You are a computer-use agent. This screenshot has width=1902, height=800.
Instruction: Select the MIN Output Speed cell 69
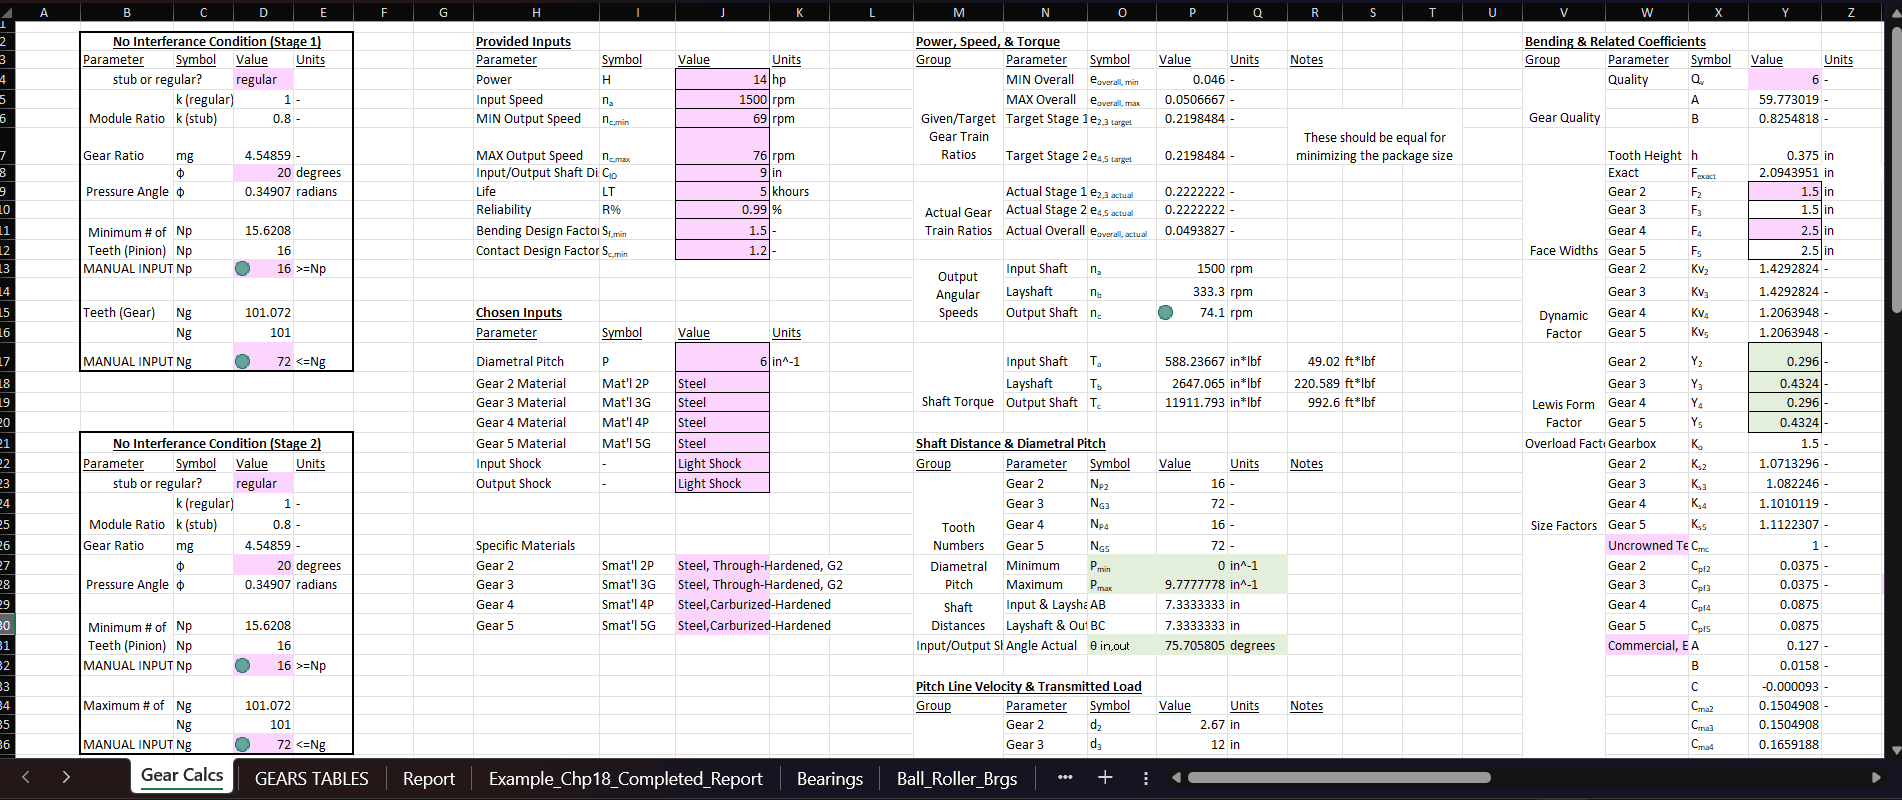click(x=722, y=118)
